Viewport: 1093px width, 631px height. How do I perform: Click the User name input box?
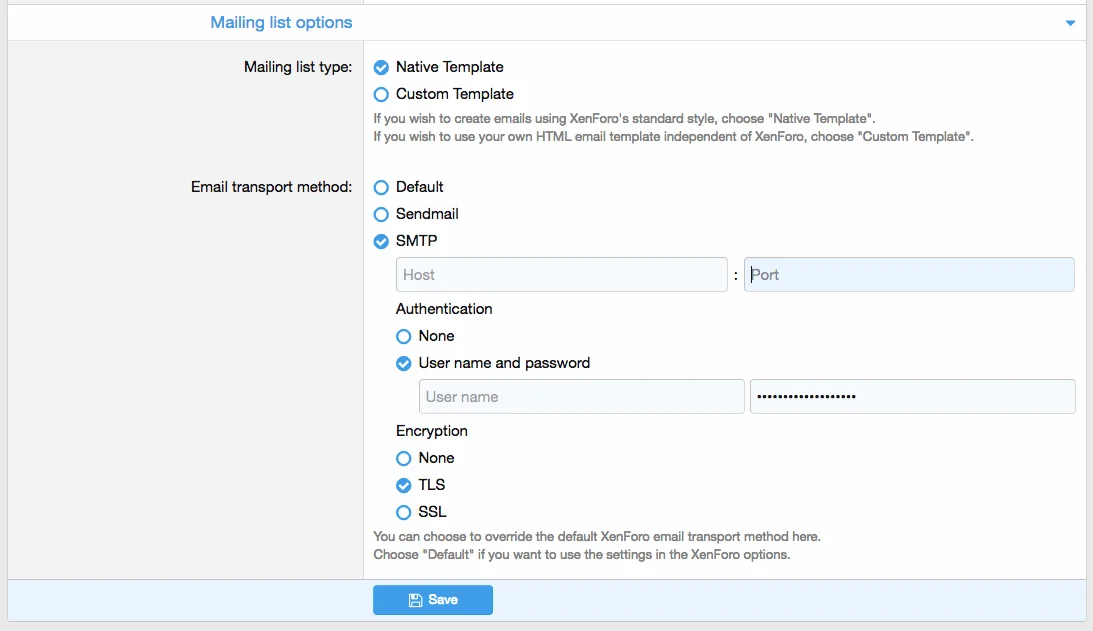coord(581,397)
